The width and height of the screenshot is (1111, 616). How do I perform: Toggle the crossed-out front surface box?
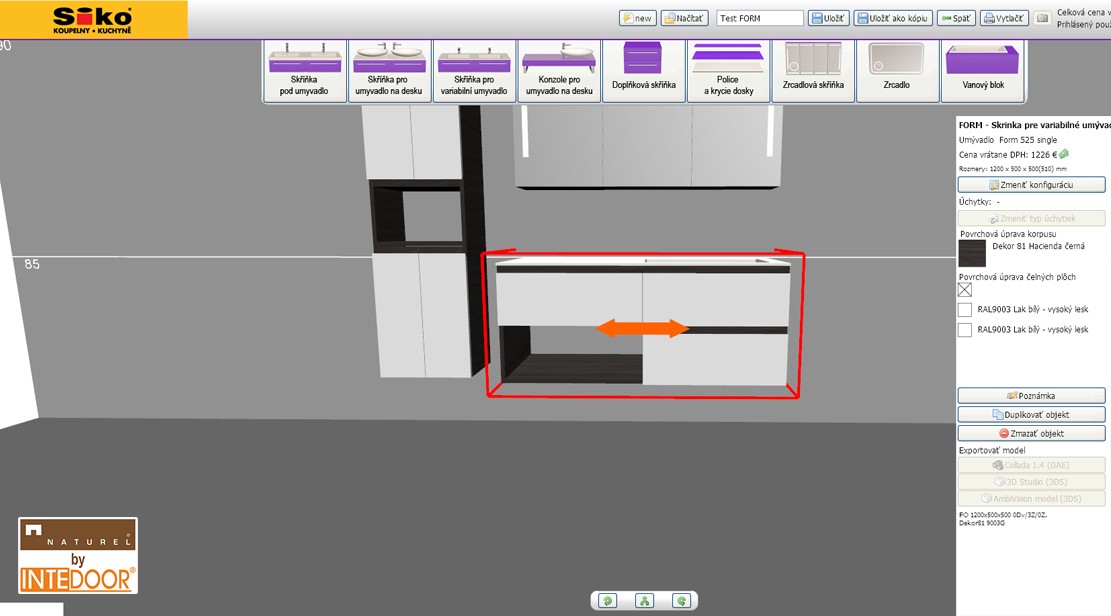coord(965,290)
